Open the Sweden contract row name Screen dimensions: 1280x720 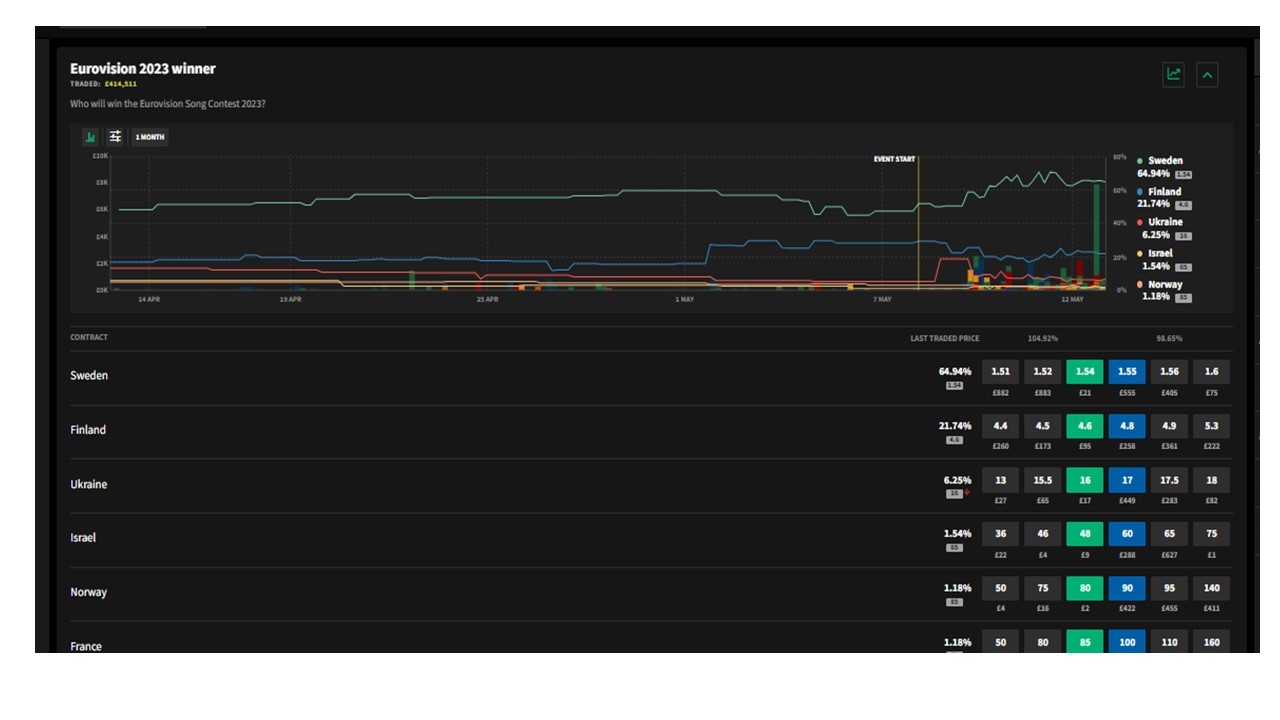[89, 376]
